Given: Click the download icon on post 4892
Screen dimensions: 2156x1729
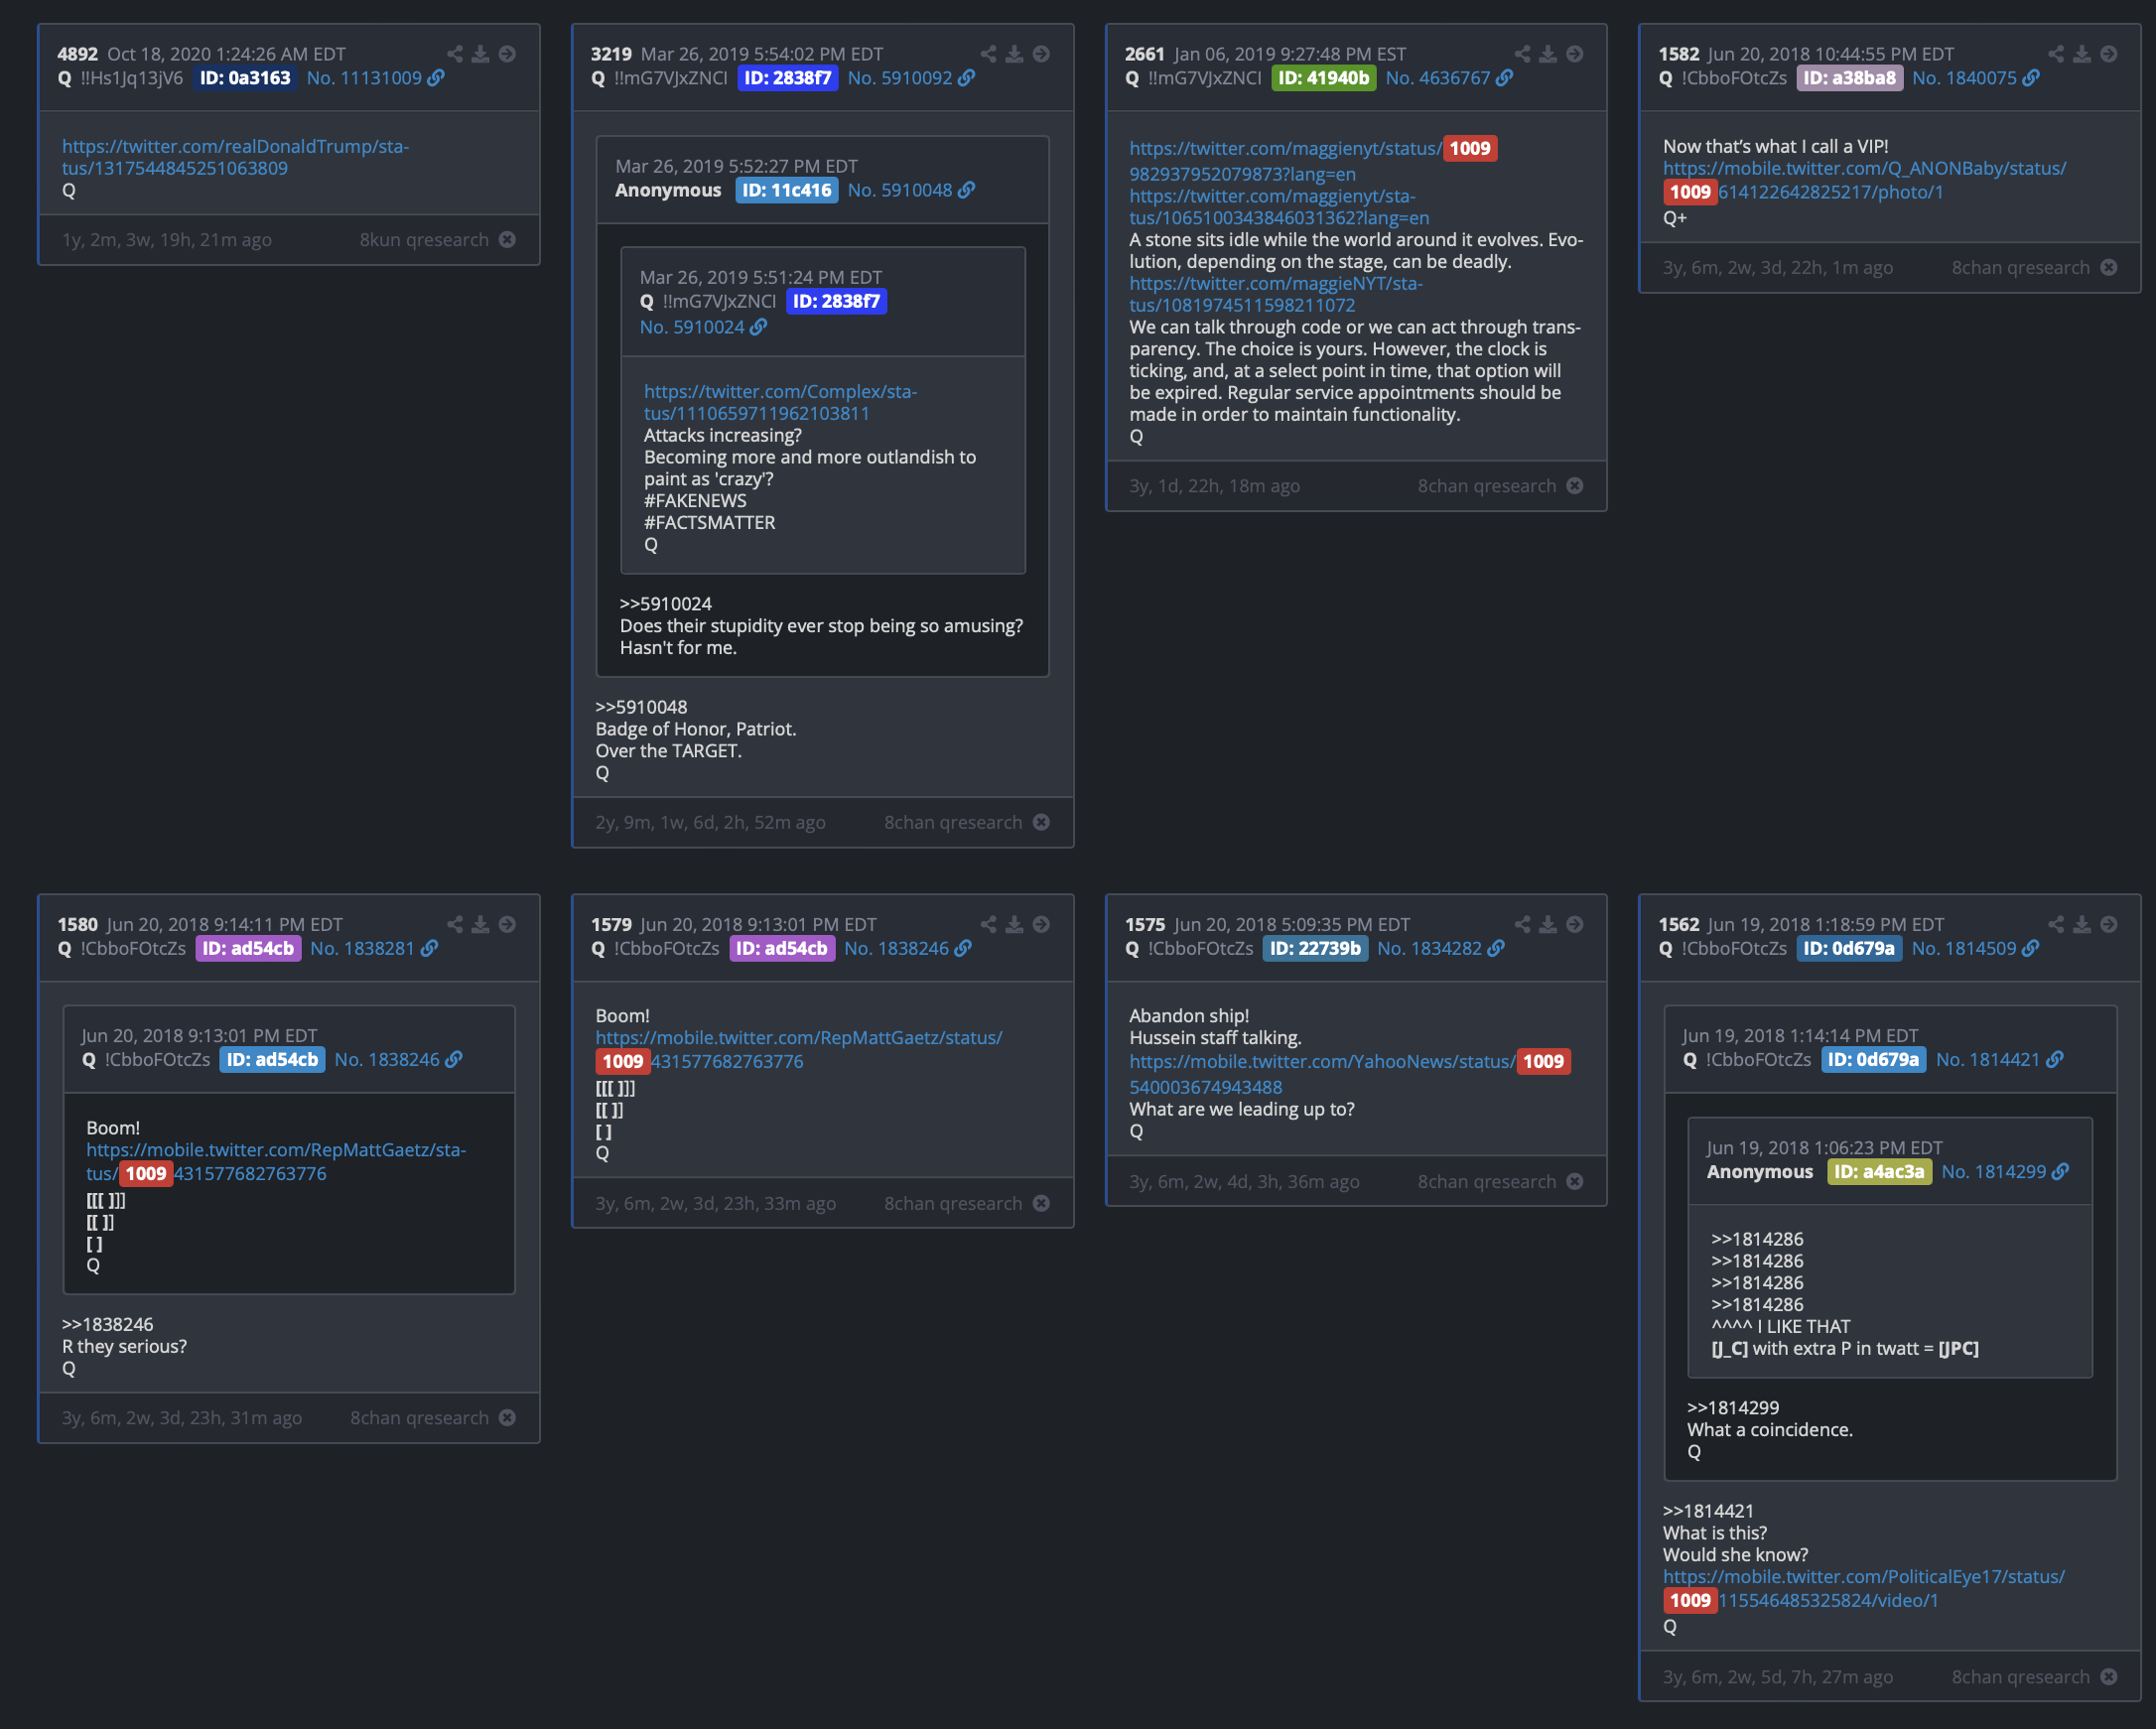Looking at the screenshot, I should 481,54.
